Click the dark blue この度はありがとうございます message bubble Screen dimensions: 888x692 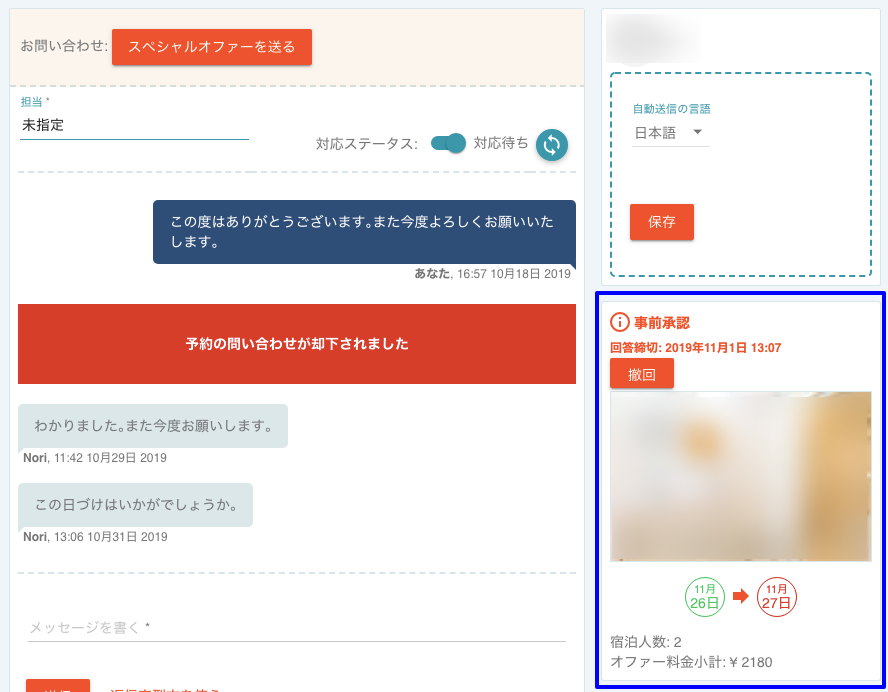coord(364,232)
